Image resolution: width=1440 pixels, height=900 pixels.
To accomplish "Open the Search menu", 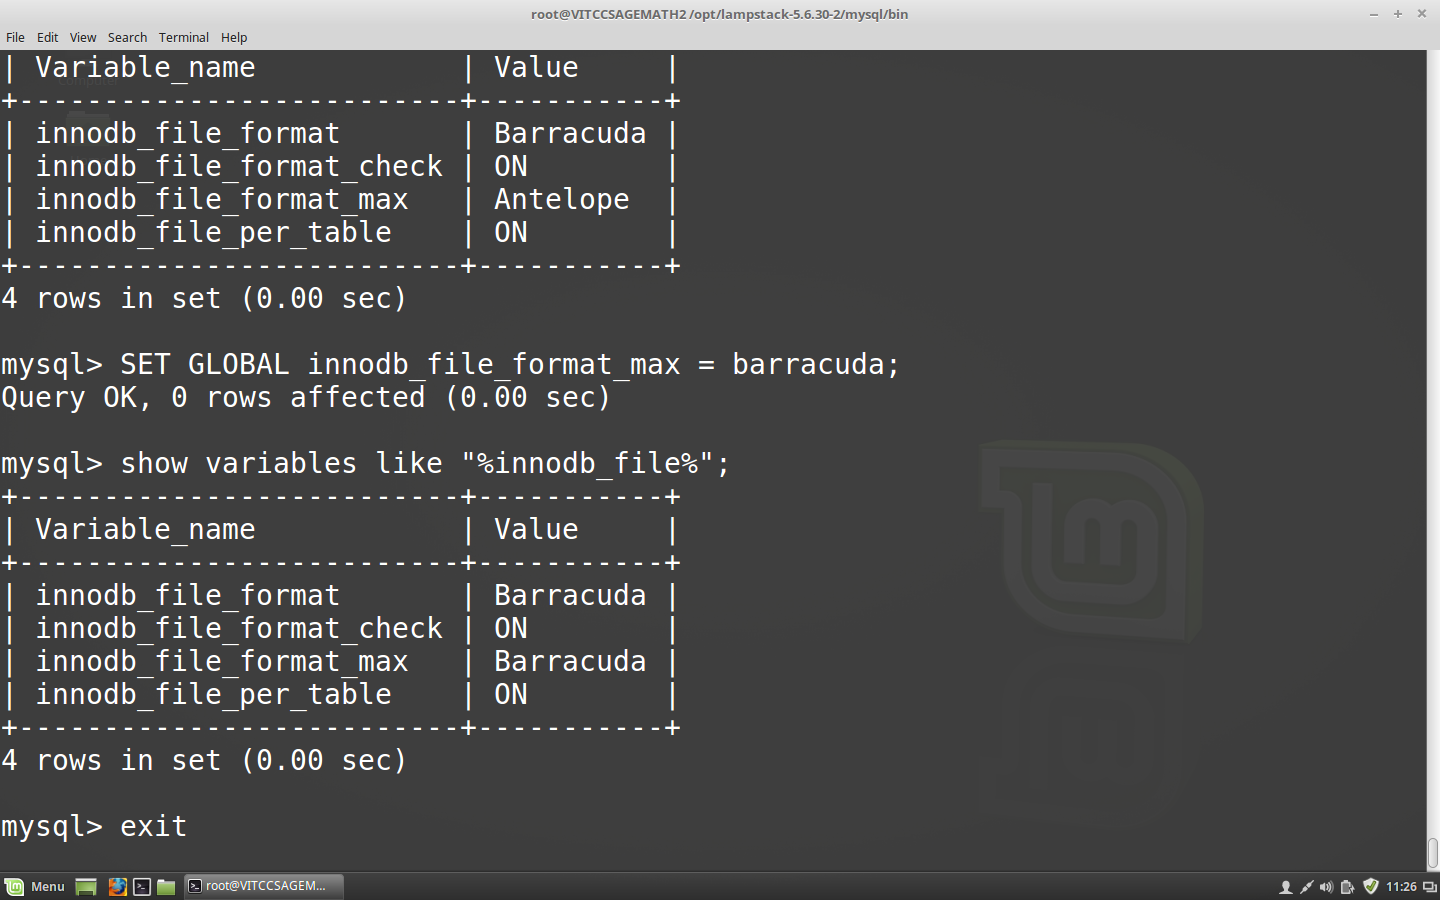I will pos(127,37).
